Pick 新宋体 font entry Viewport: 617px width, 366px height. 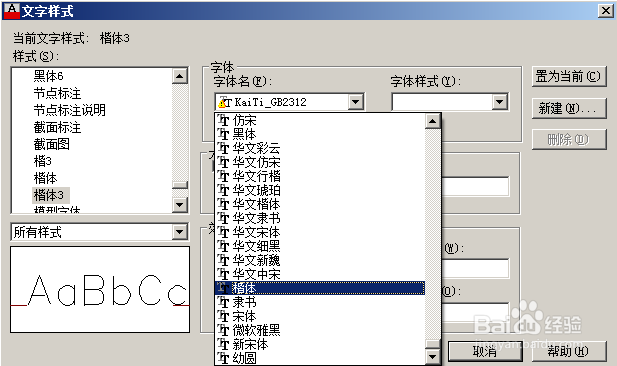[x=320, y=344]
